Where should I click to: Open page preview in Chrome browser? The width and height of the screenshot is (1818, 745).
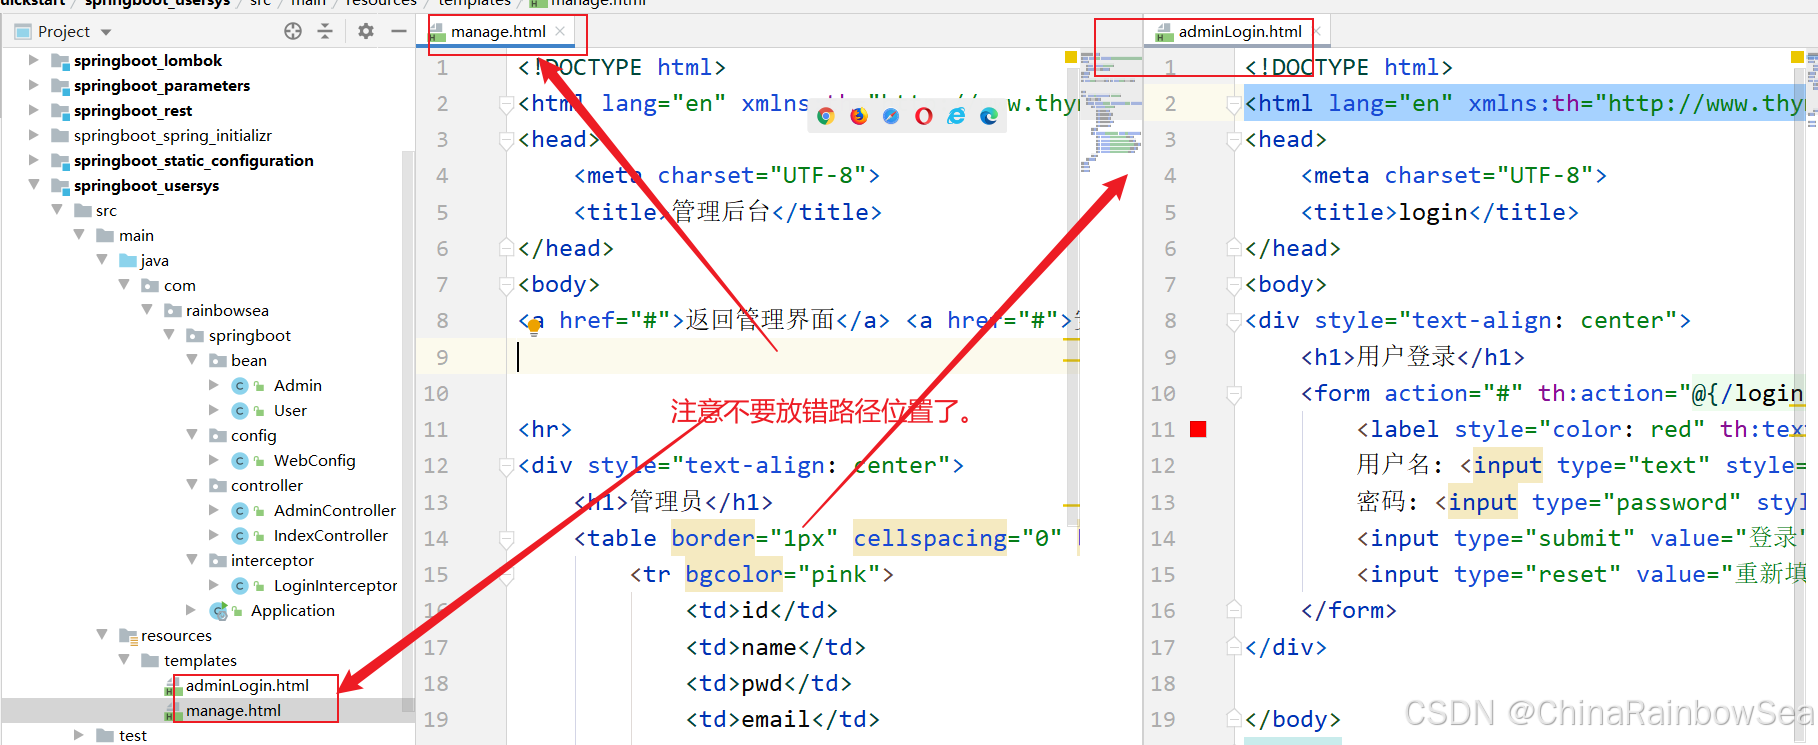pyautogui.click(x=825, y=116)
